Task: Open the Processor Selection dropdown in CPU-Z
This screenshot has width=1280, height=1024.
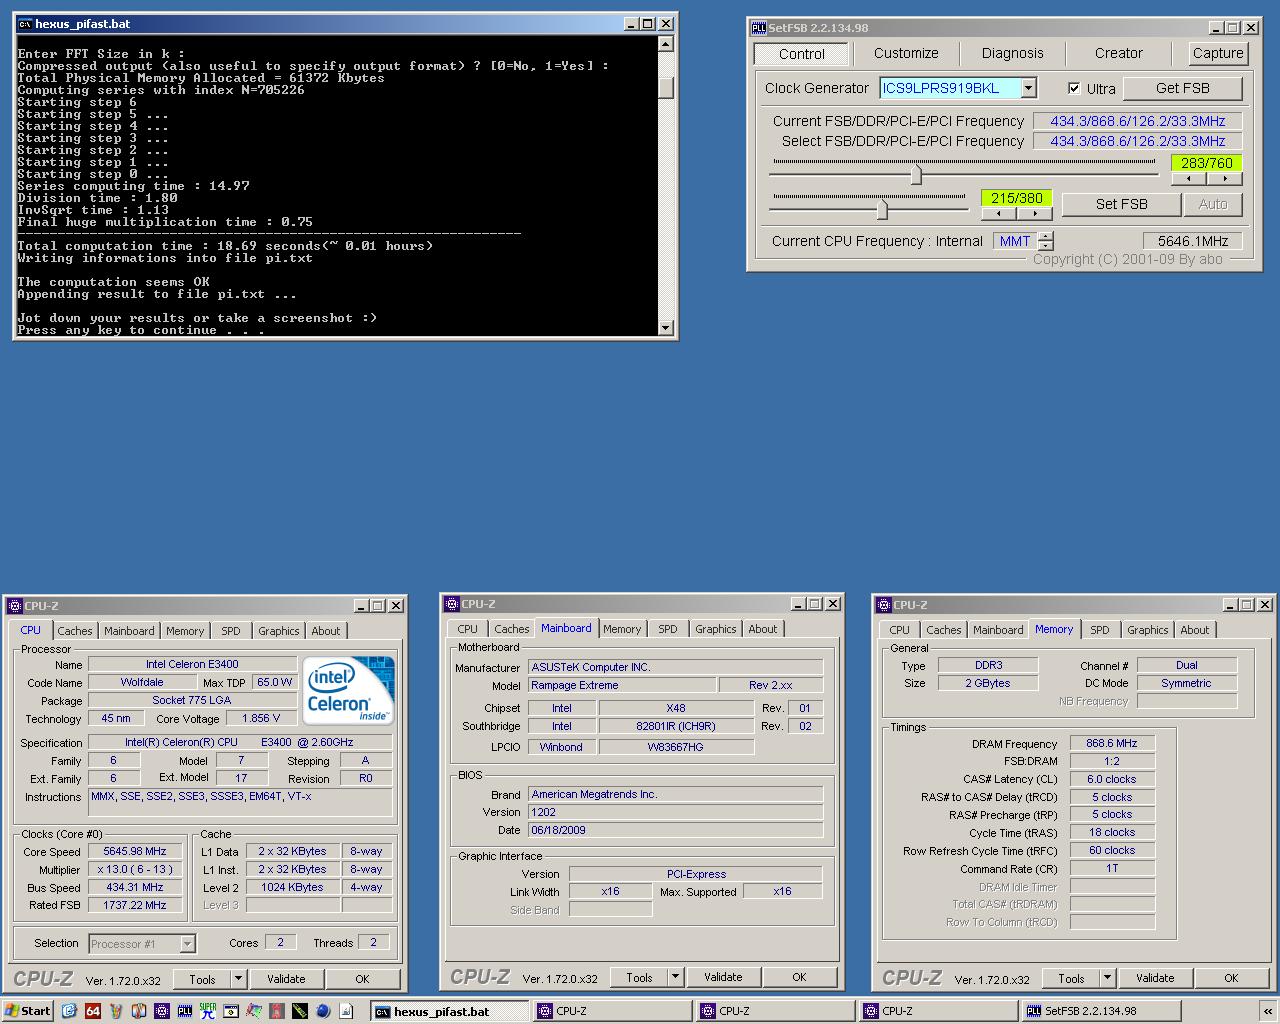Action: pyautogui.click(x=187, y=943)
